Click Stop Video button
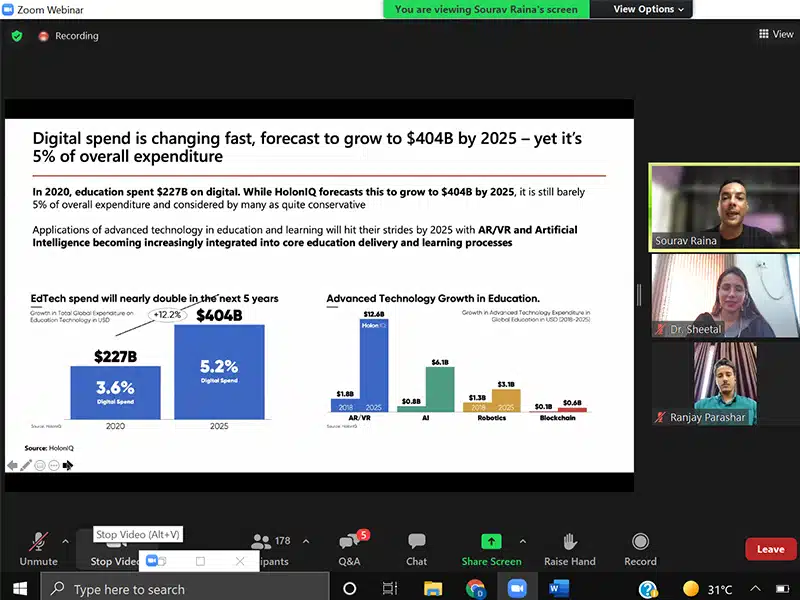This screenshot has width=800, height=600. tap(114, 560)
